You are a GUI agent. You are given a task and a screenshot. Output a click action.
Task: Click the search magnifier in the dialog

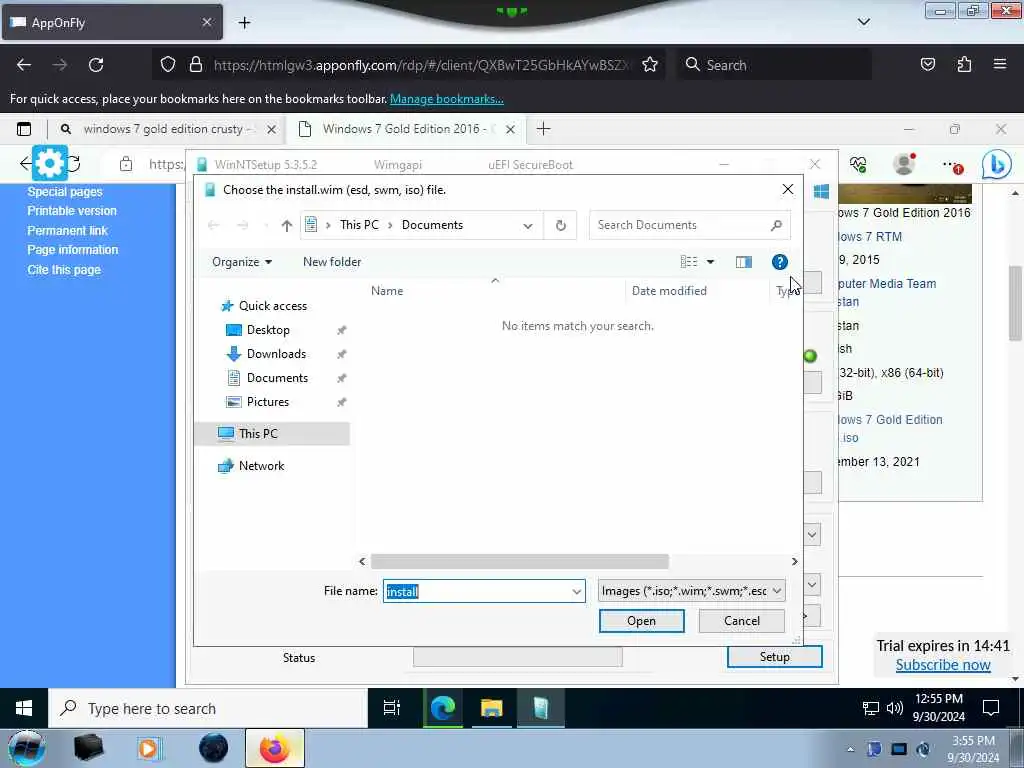(x=776, y=225)
